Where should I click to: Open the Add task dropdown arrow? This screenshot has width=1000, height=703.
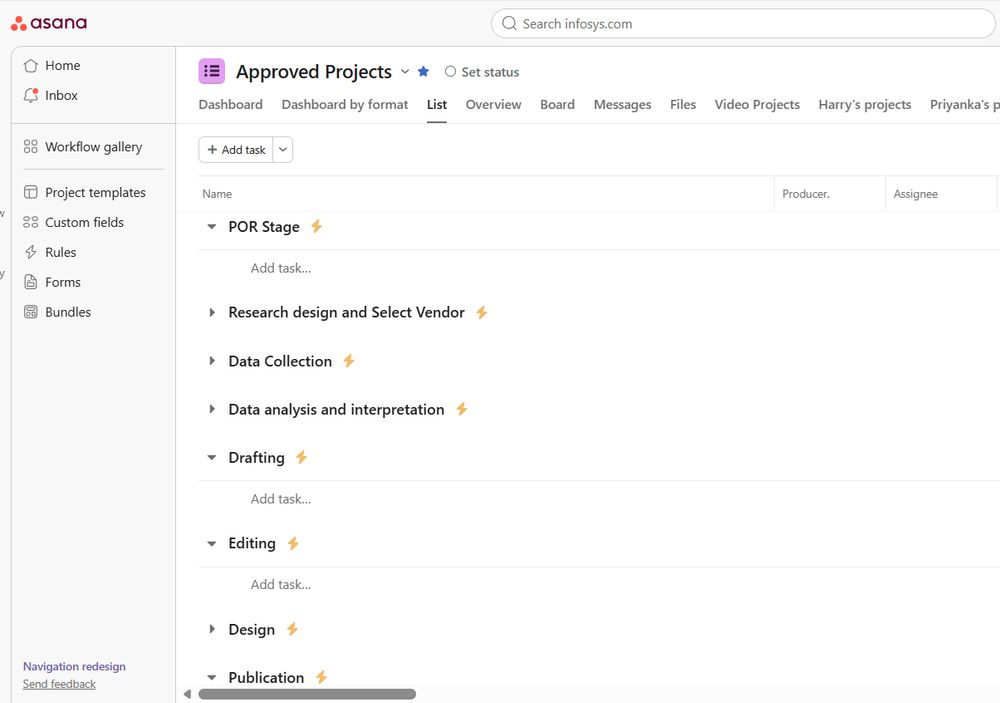coord(283,150)
